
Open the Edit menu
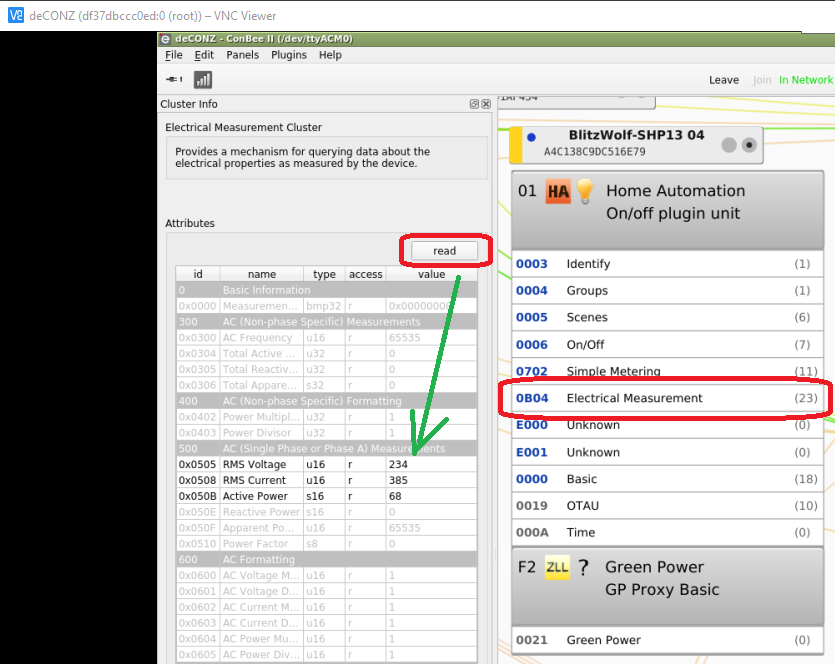tap(204, 55)
